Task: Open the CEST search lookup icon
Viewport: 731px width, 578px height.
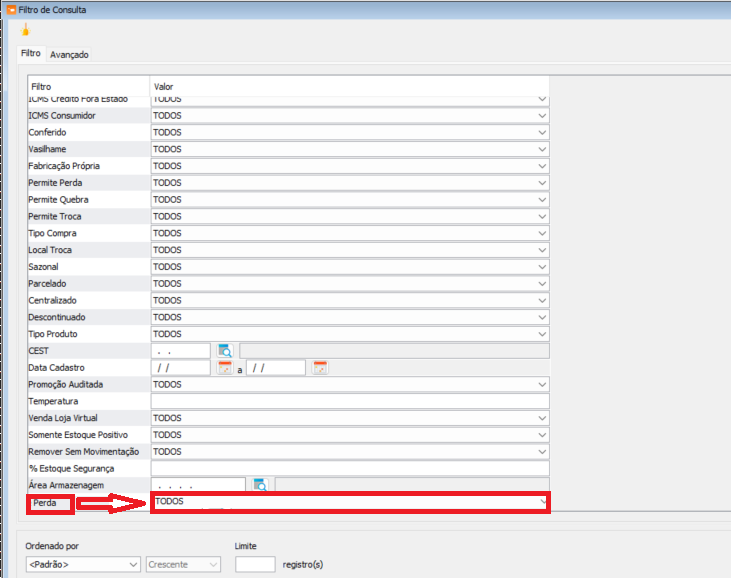Action: 225,351
